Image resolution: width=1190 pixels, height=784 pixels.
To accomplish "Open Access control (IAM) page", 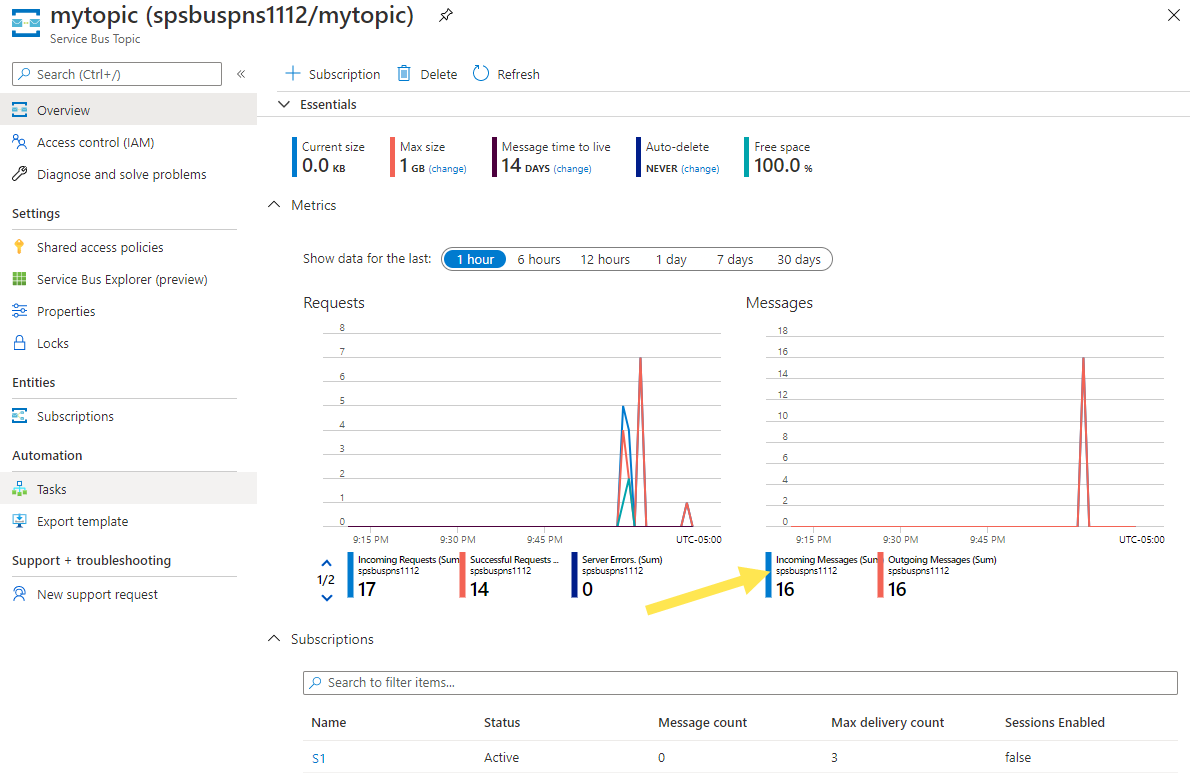I will (x=95, y=142).
